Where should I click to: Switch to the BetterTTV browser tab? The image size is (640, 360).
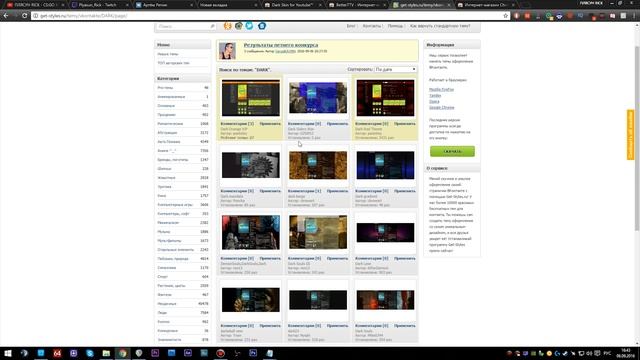coord(357,5)
